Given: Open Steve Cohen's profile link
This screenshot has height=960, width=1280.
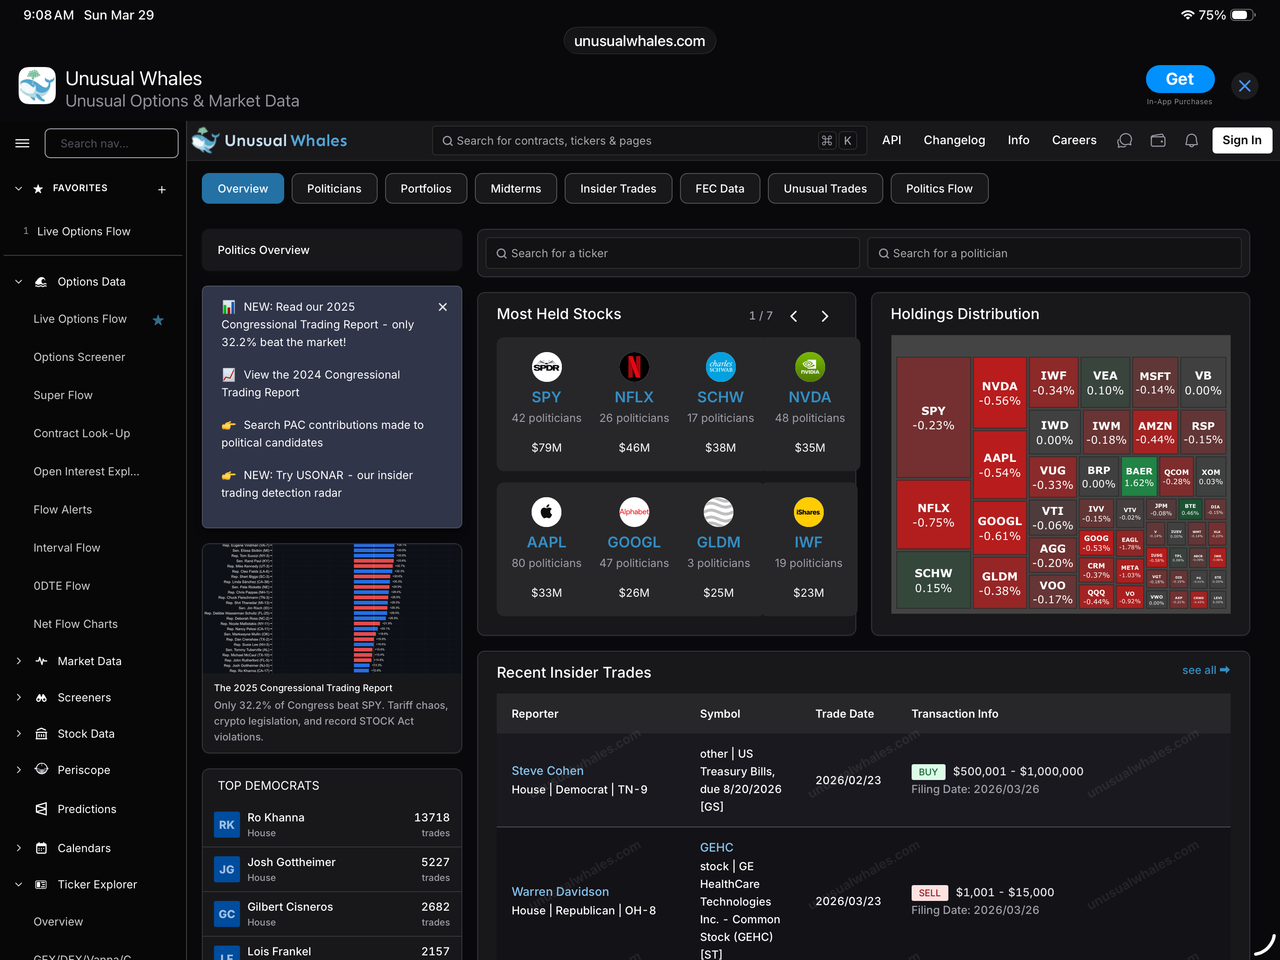Looking at the screenshot, I should pyautogui.click(x=547, y=771).
